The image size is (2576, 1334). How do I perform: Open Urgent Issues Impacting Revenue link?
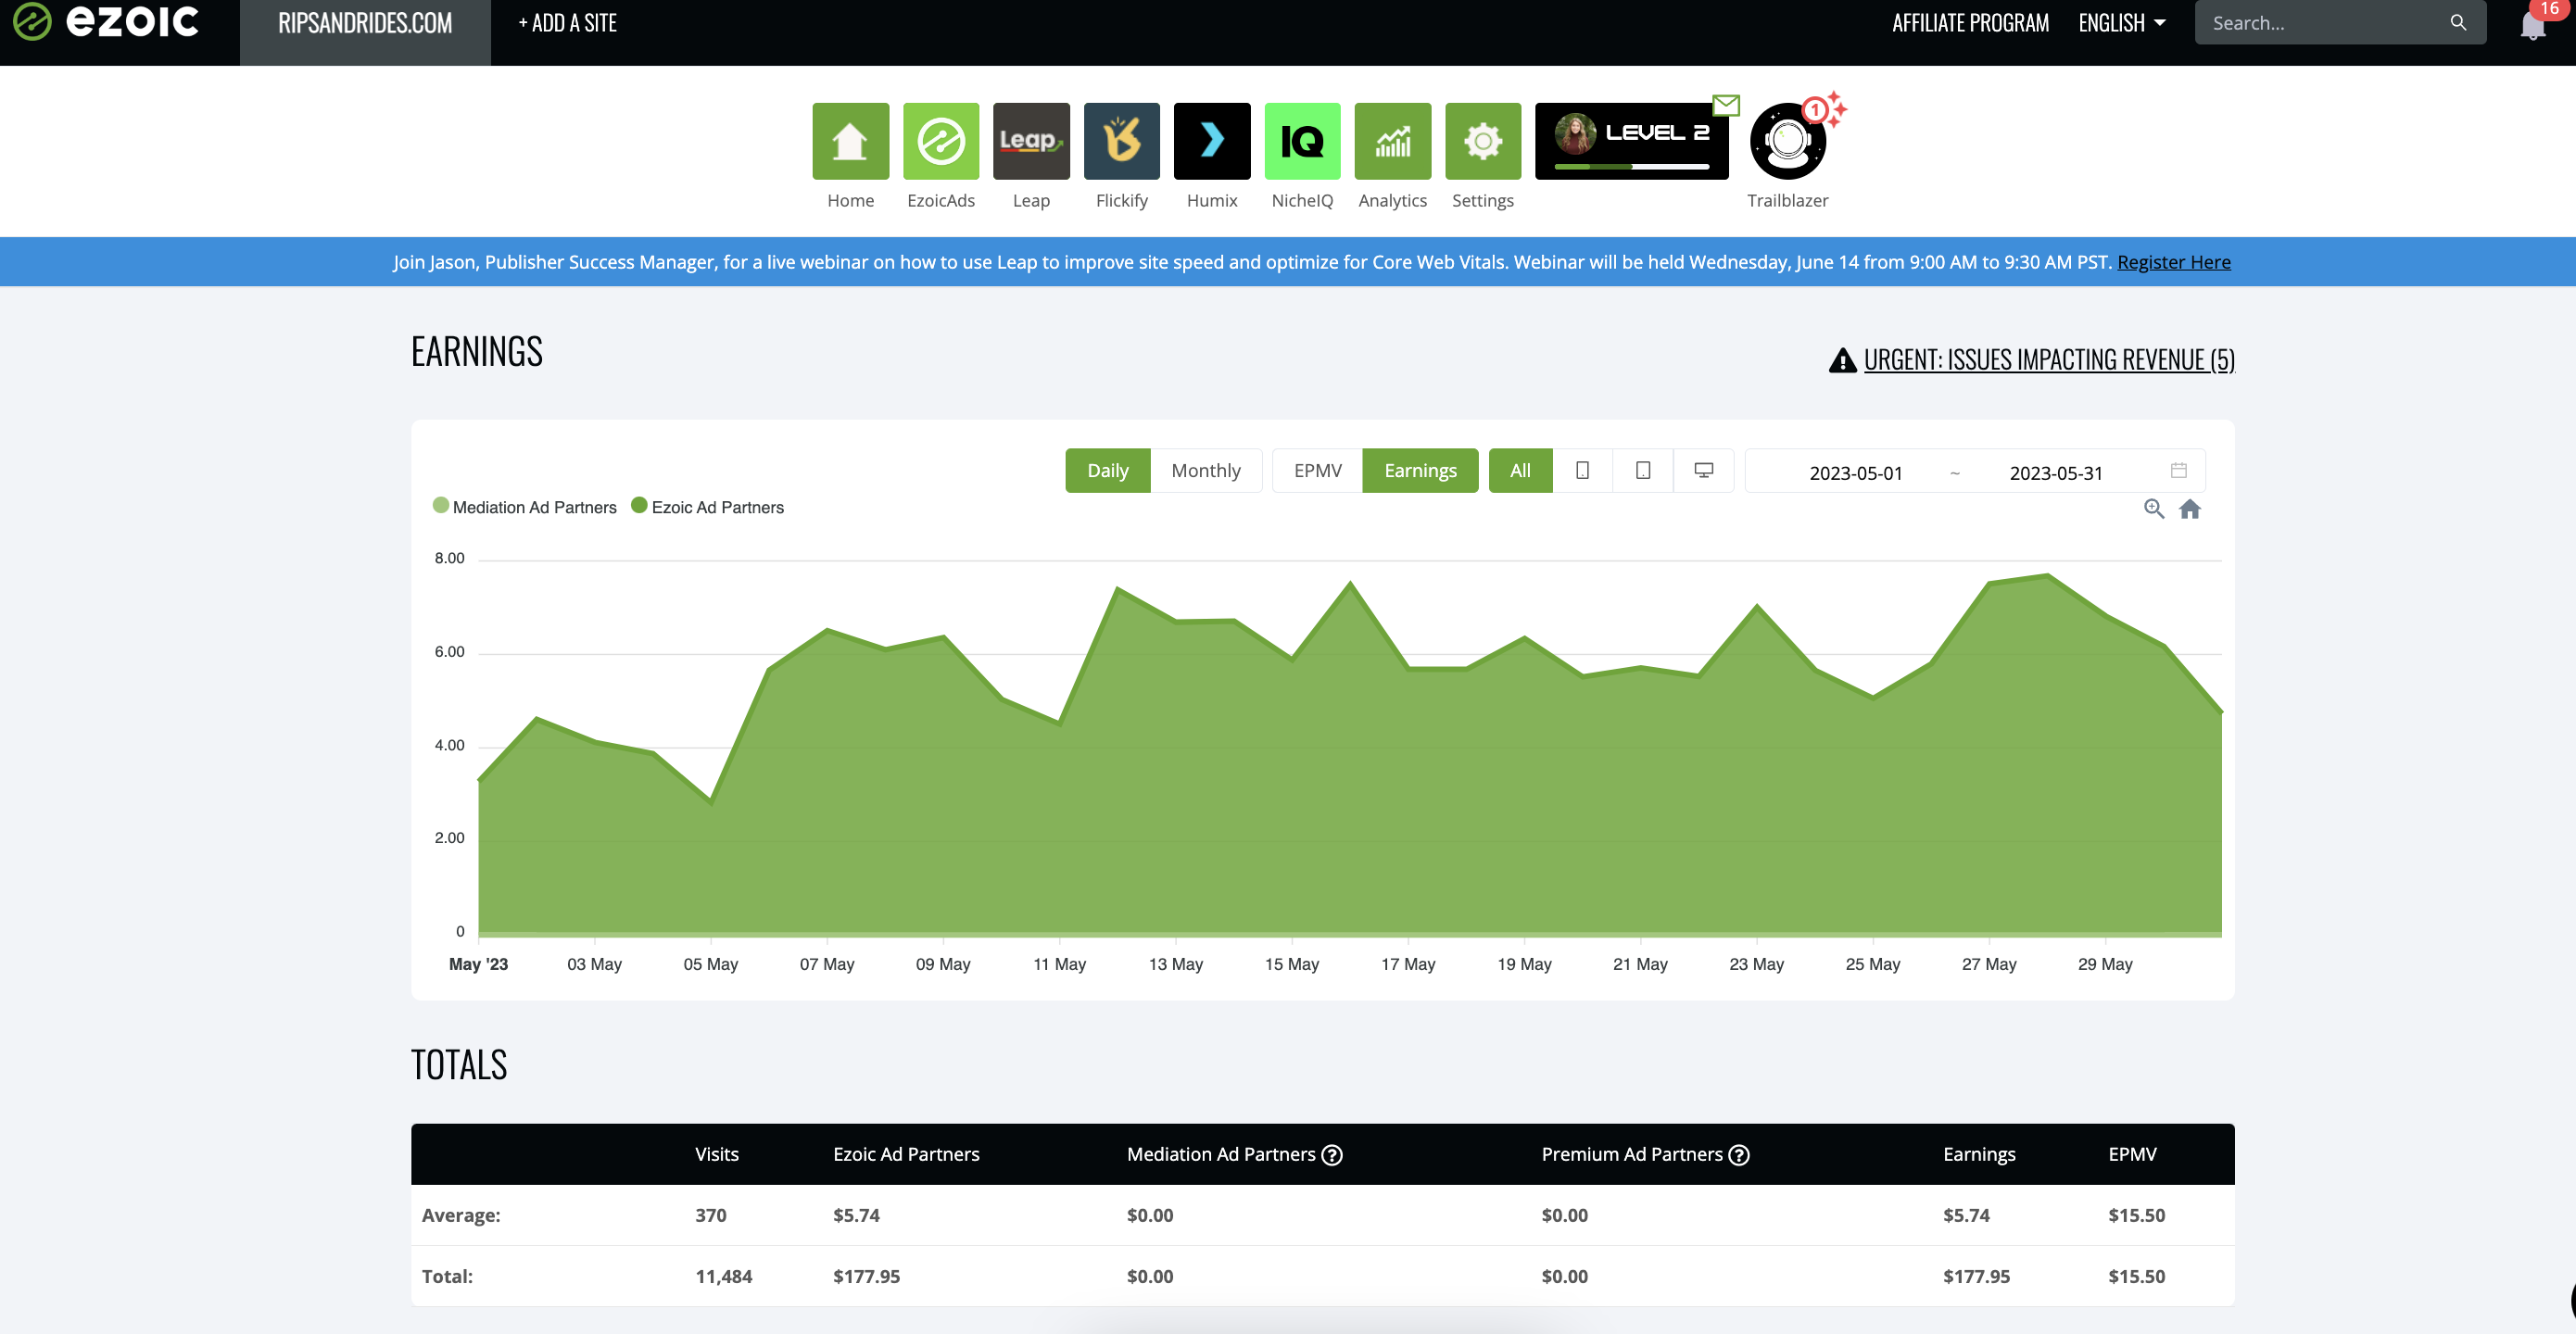click(x=2049, y=360)
